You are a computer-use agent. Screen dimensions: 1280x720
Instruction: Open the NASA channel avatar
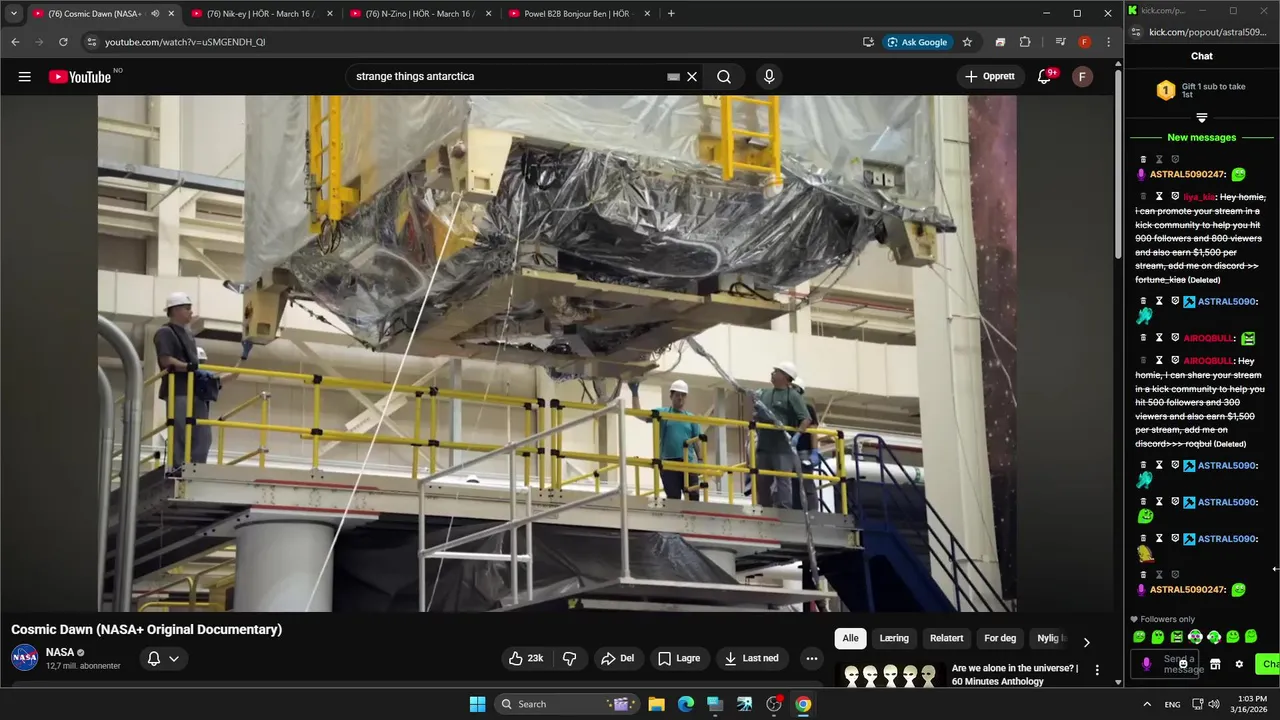pos(25,658)
